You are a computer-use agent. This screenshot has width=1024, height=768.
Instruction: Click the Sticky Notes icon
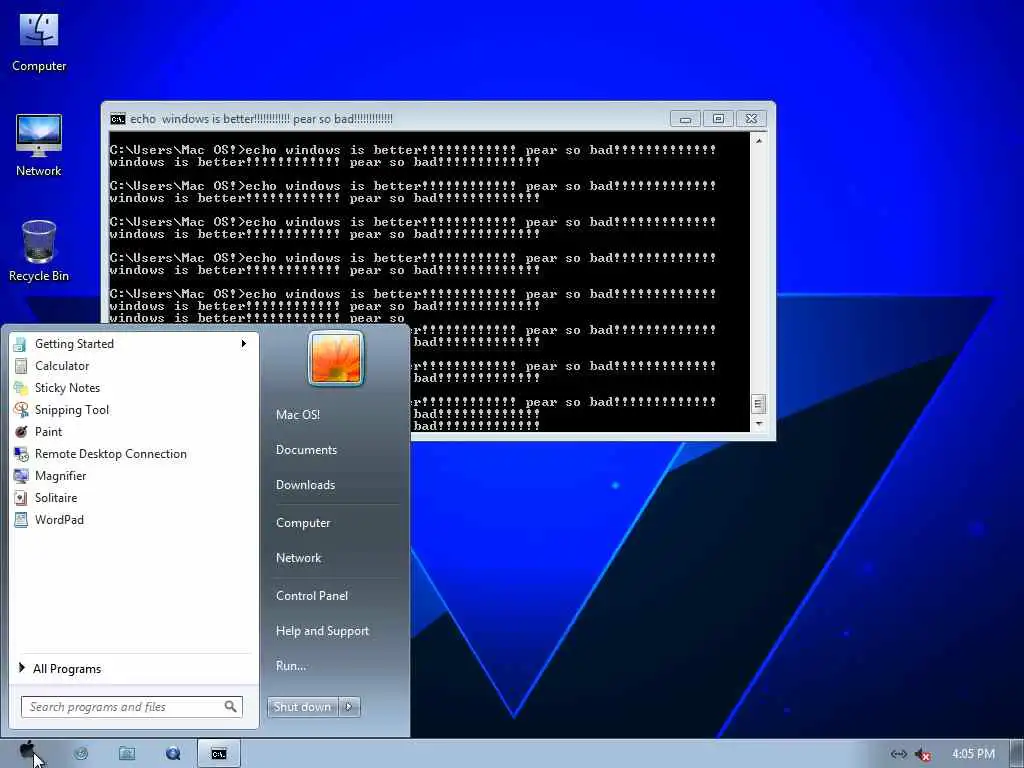[21, 388]
